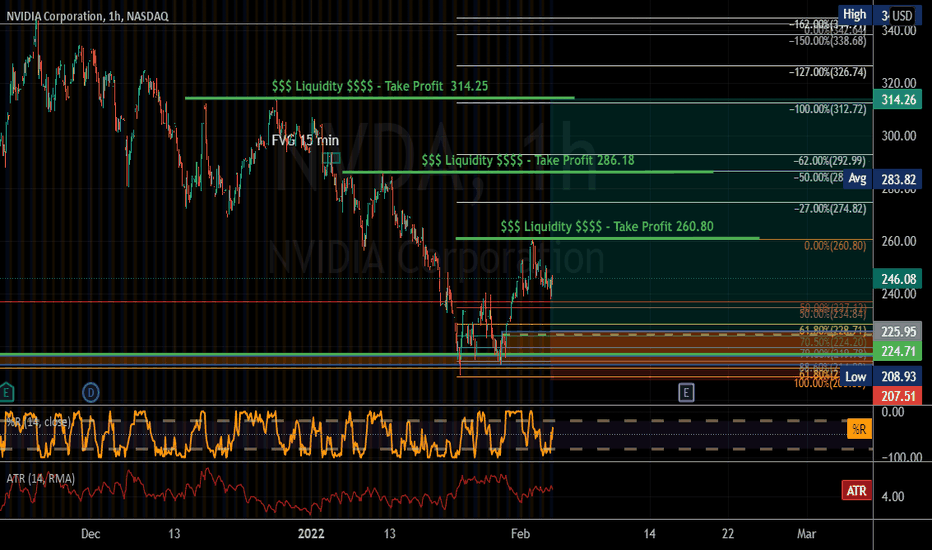Click the -62.00%(292.99) Fibonacci label
The height and width of the screenshot is (550, 932).
click(x=829, y=161)
